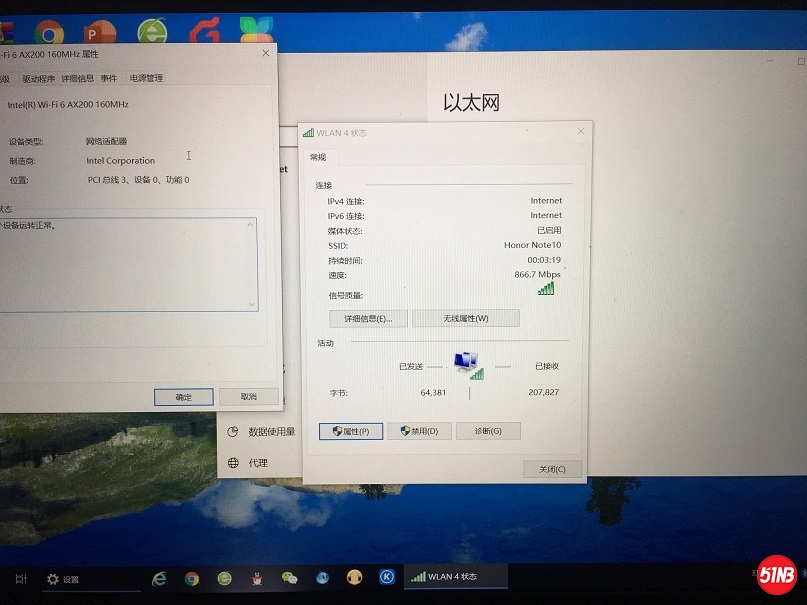
Task: Click 确定 in adapter properties dialog
Action: click(183, 397)
